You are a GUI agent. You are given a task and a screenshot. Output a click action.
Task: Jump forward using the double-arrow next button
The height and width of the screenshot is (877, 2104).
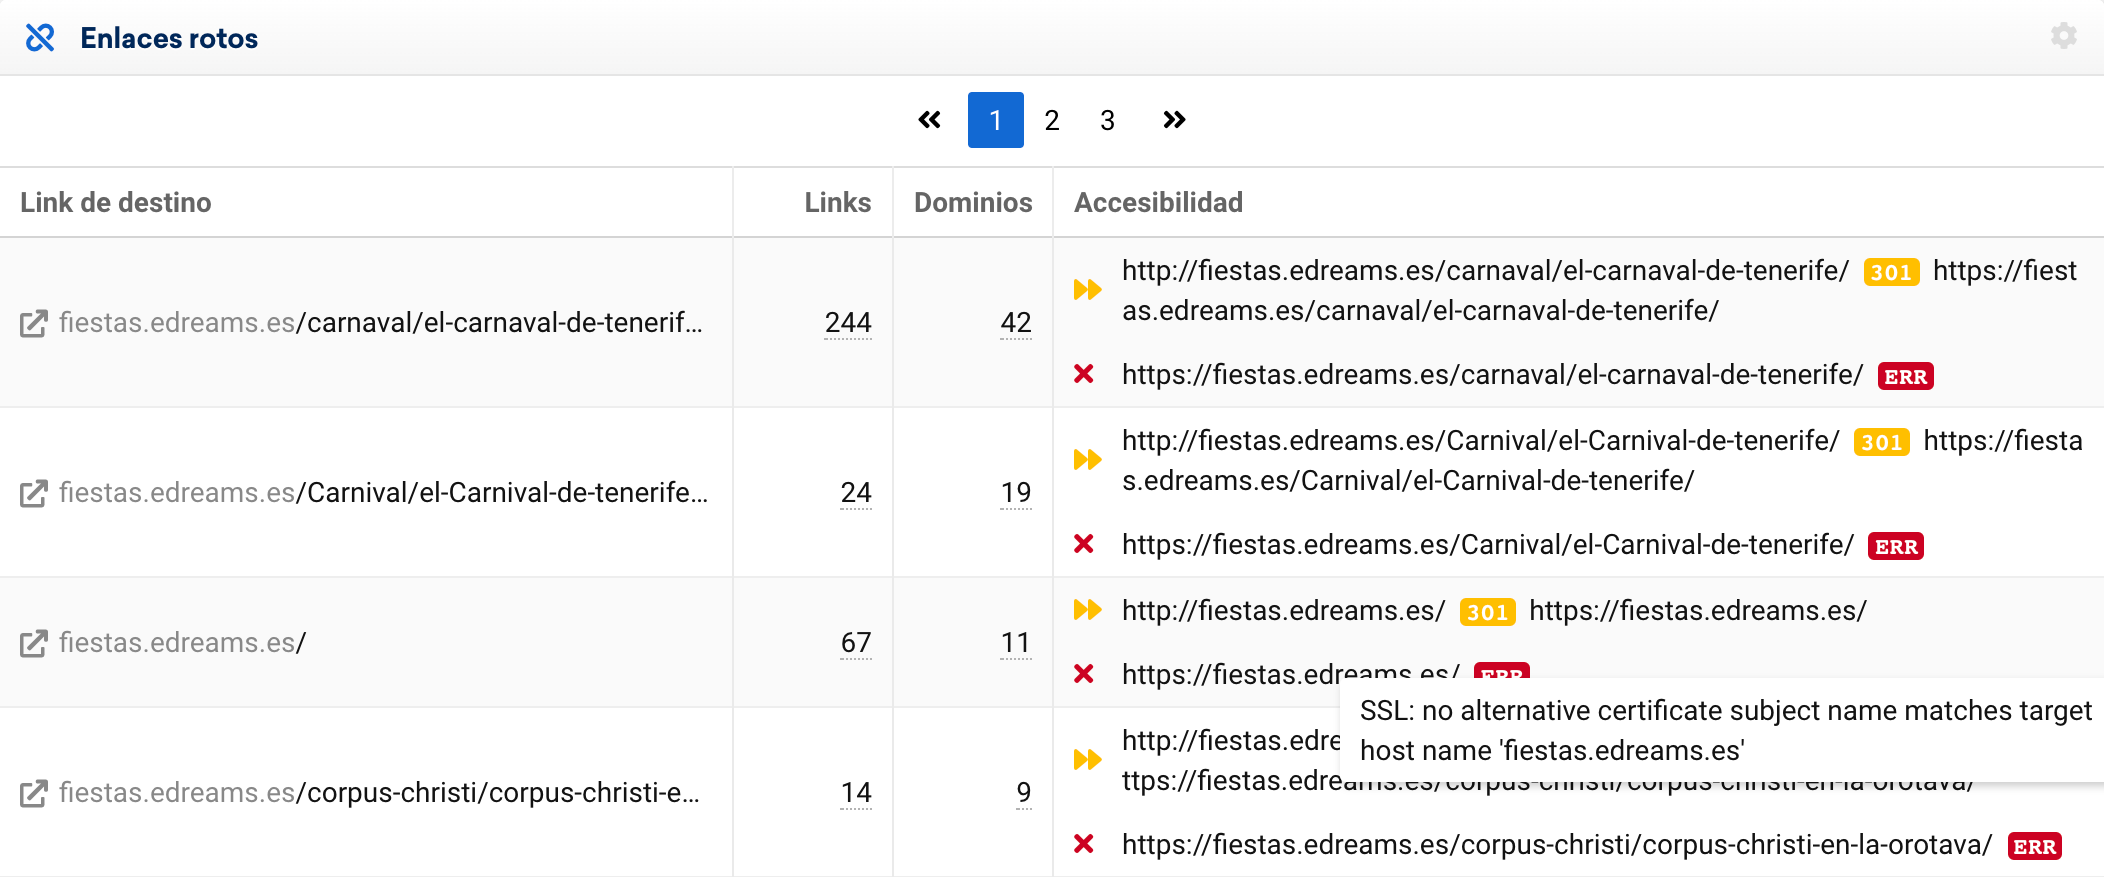(1174, 120)
